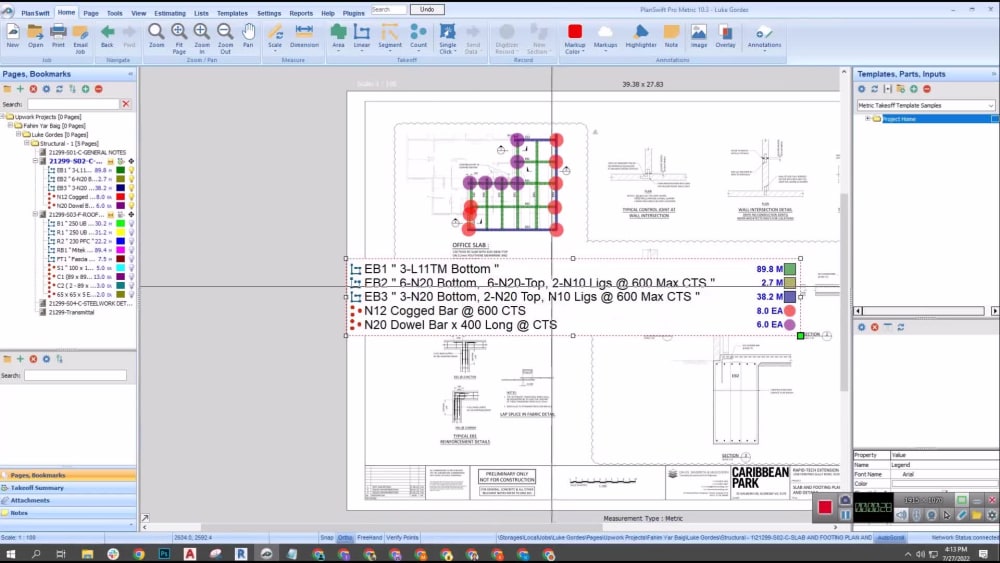
Task: Collapse the Luke Gordes folder
Action: (19, 135)
